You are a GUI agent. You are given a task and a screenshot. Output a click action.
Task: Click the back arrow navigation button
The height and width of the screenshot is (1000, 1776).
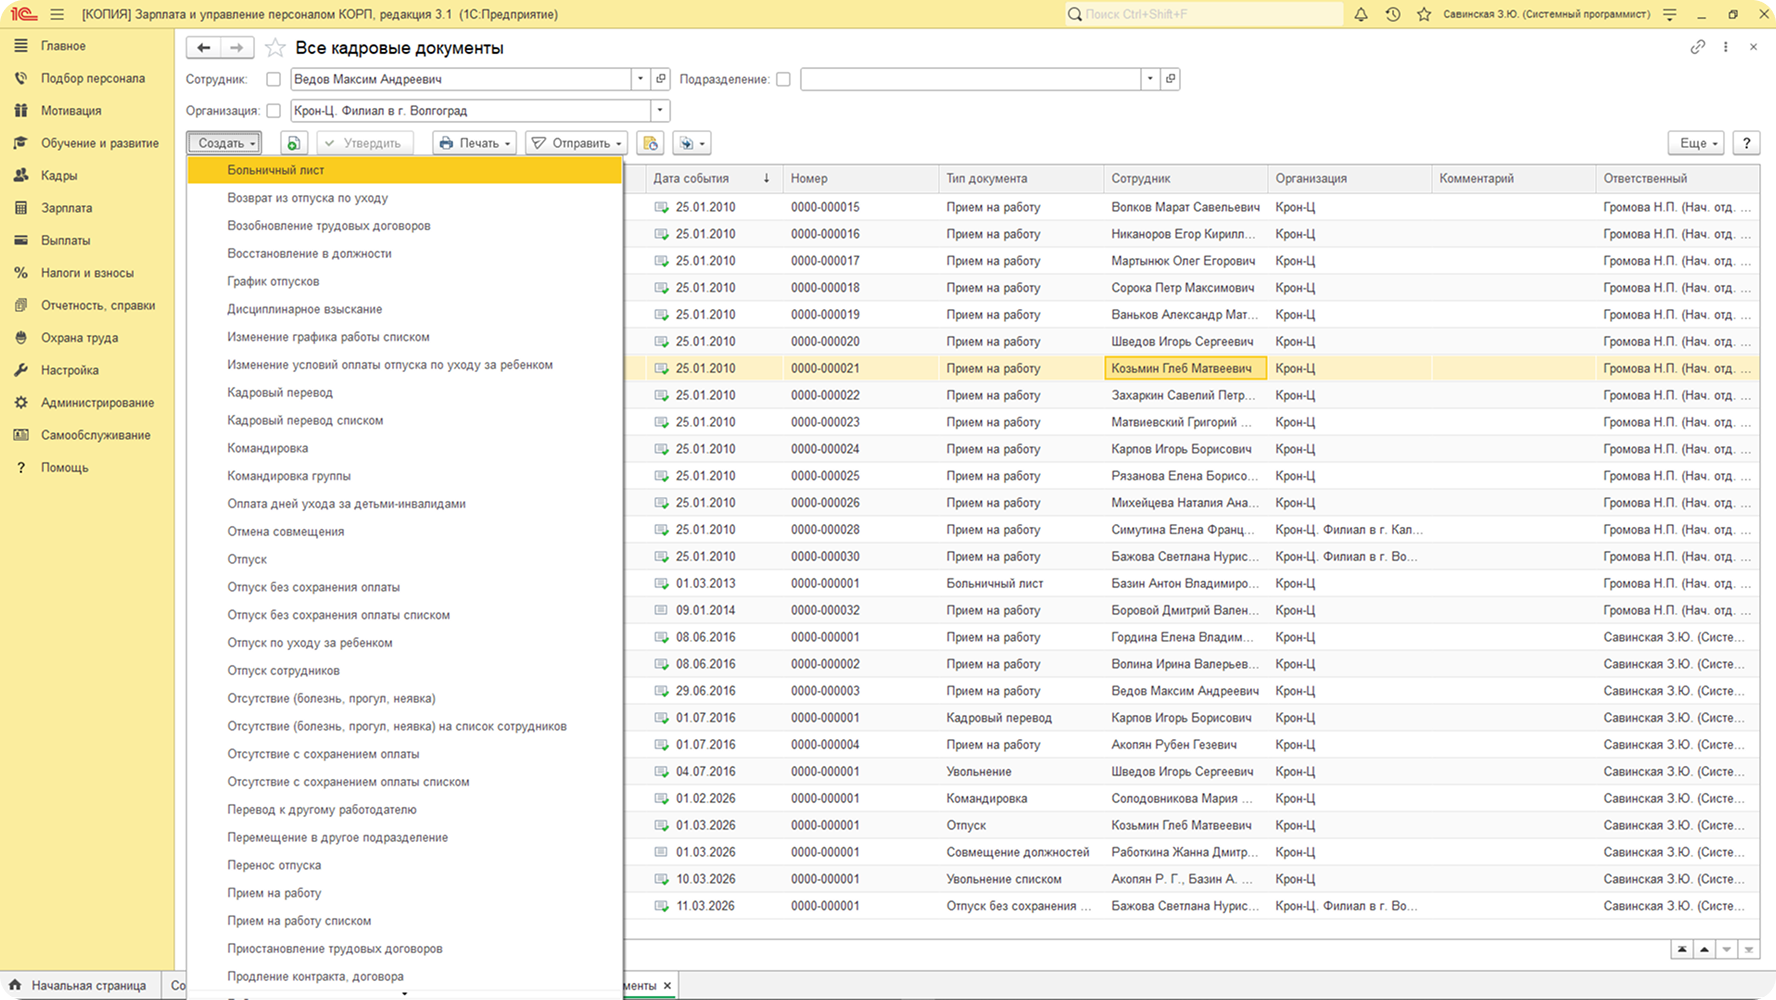point(204,48)
